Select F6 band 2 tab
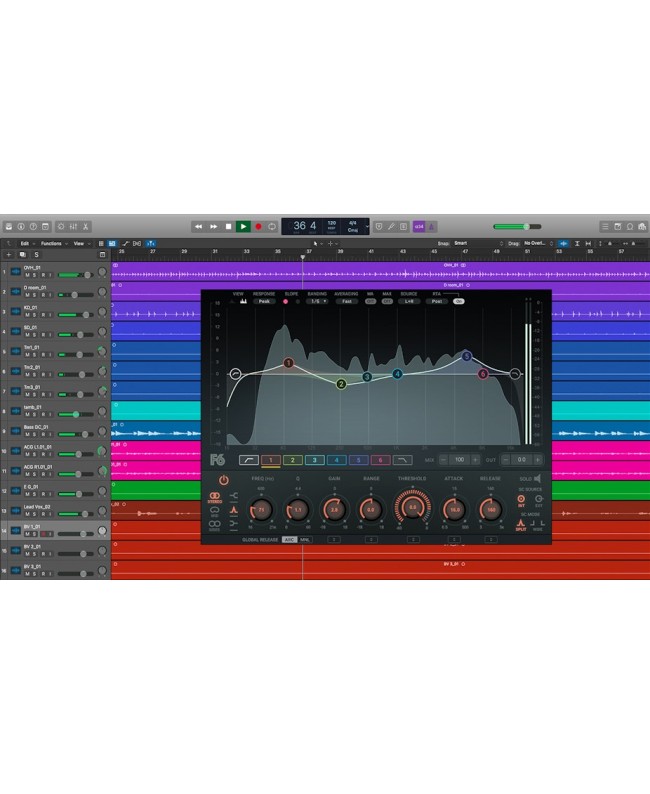This screenshot has height=794, width=650. [293, 460]
